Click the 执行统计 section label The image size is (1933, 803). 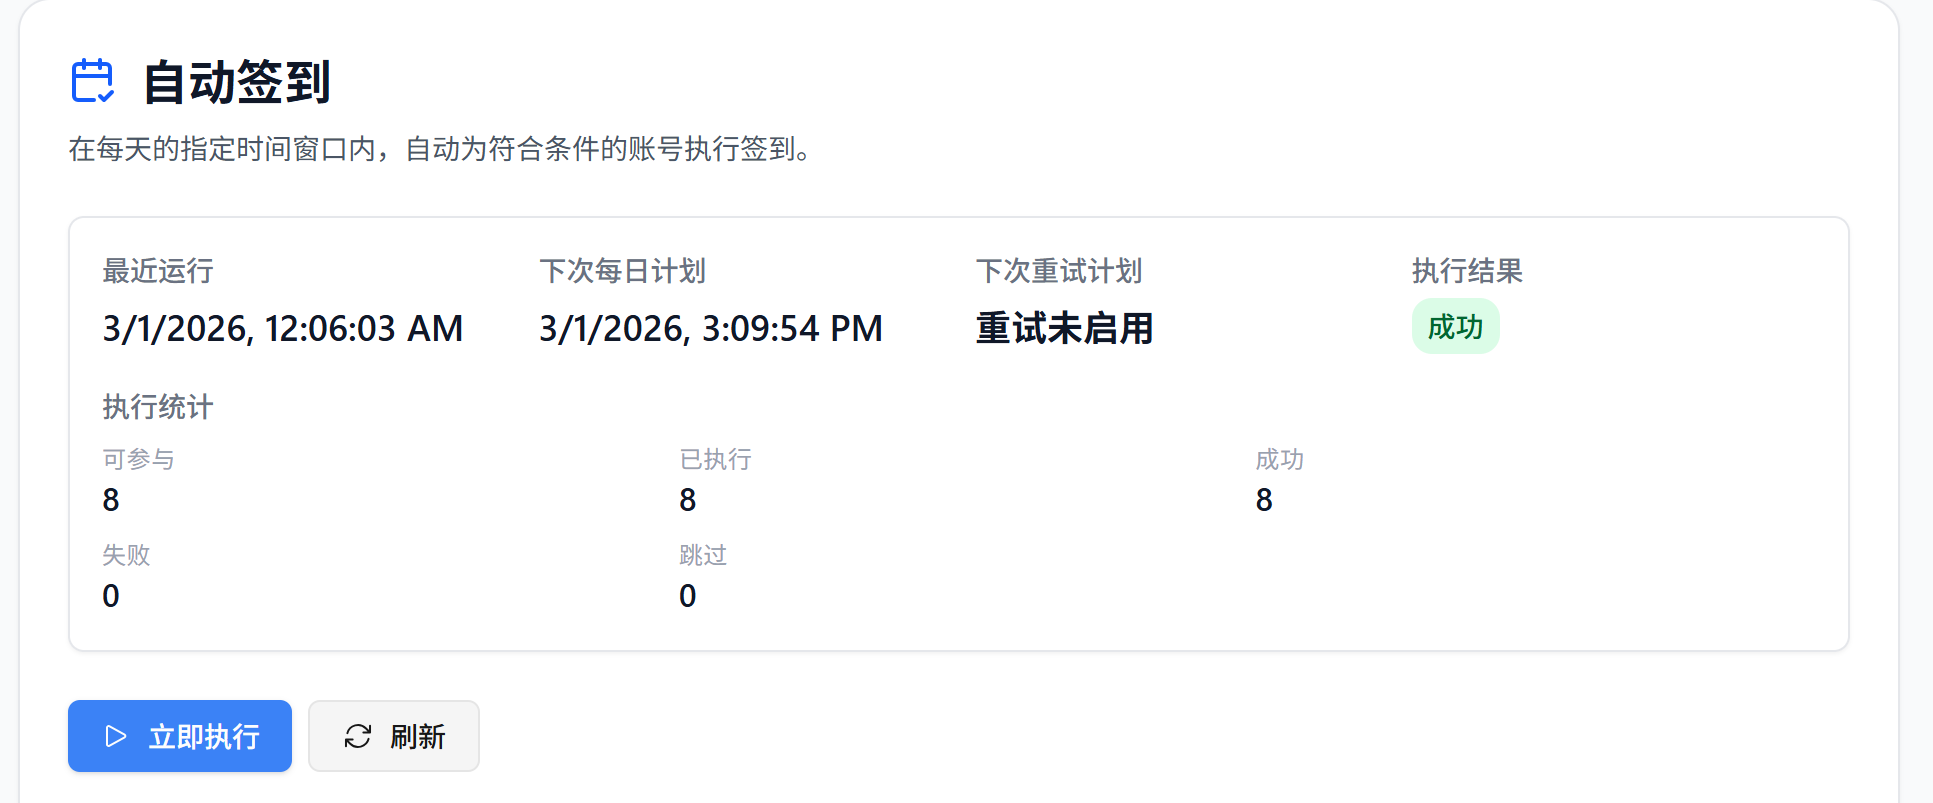pyautogui.click(x=158, y=407)
